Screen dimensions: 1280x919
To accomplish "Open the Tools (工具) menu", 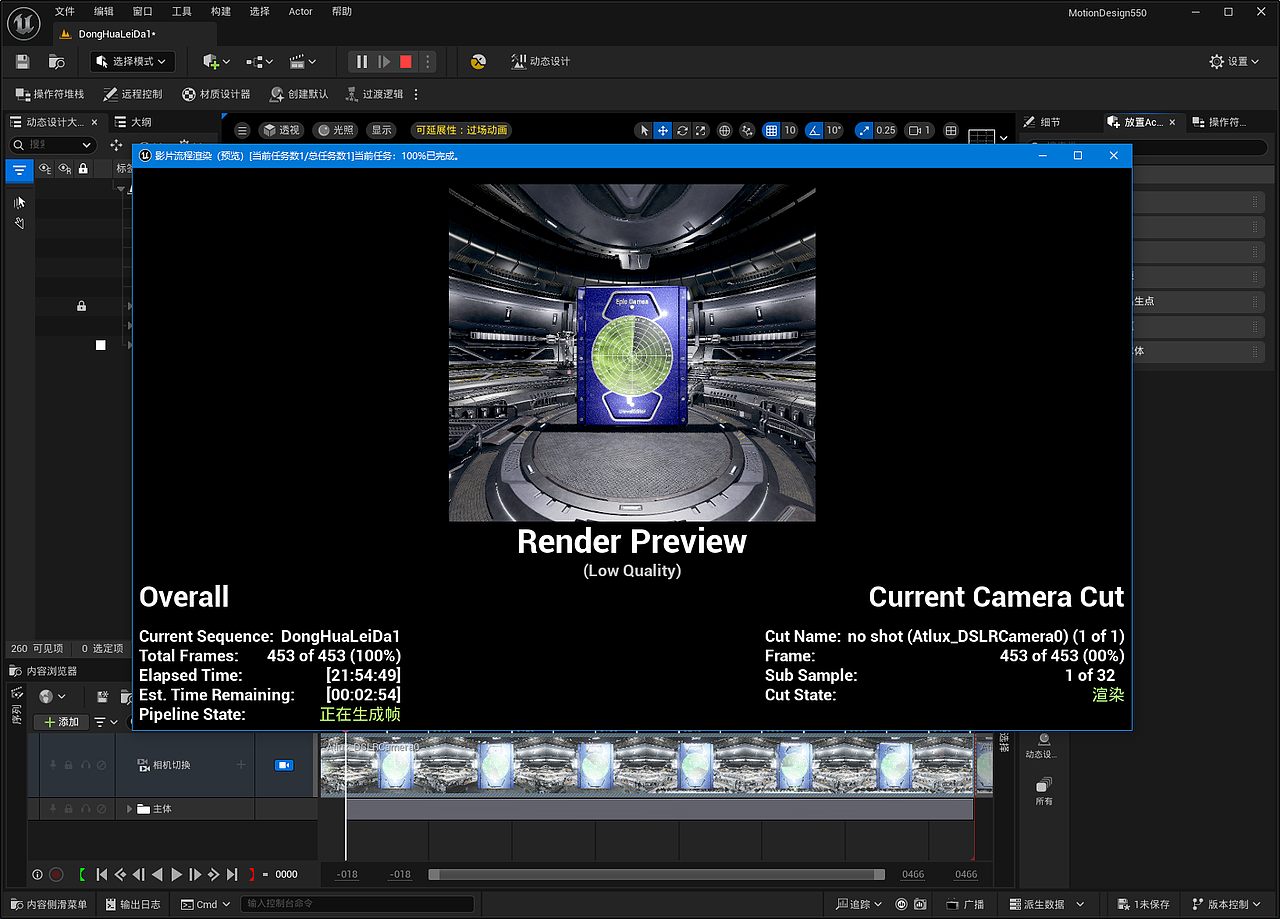I will 181,11.
